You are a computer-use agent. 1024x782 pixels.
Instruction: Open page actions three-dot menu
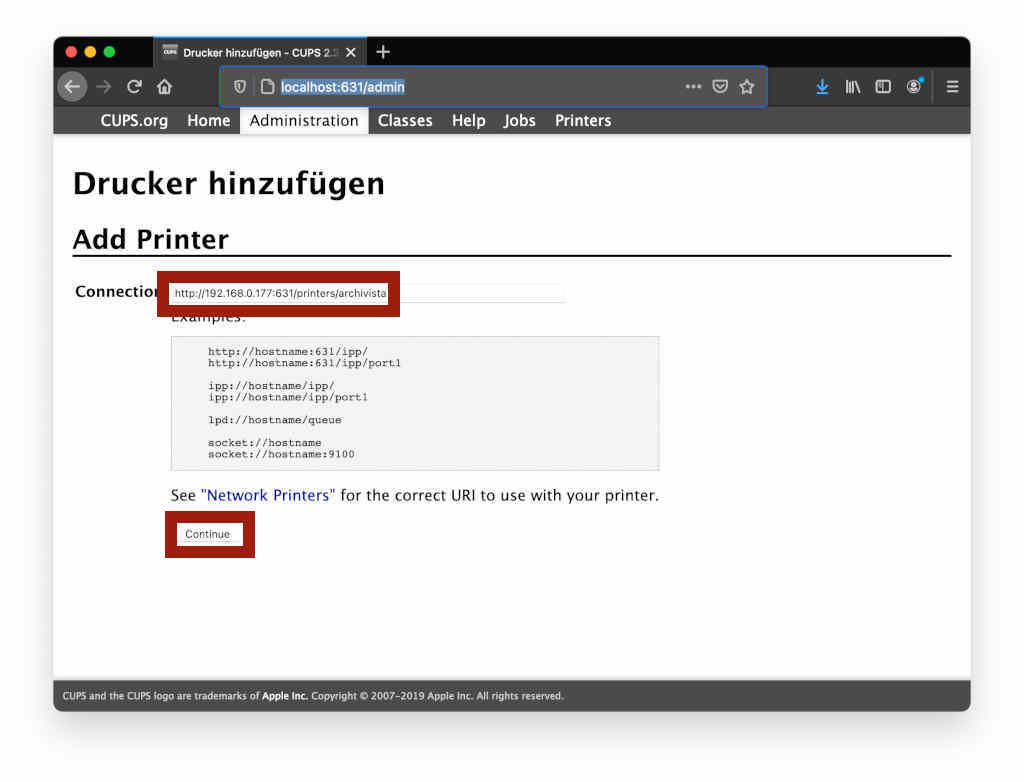point(693,86)
